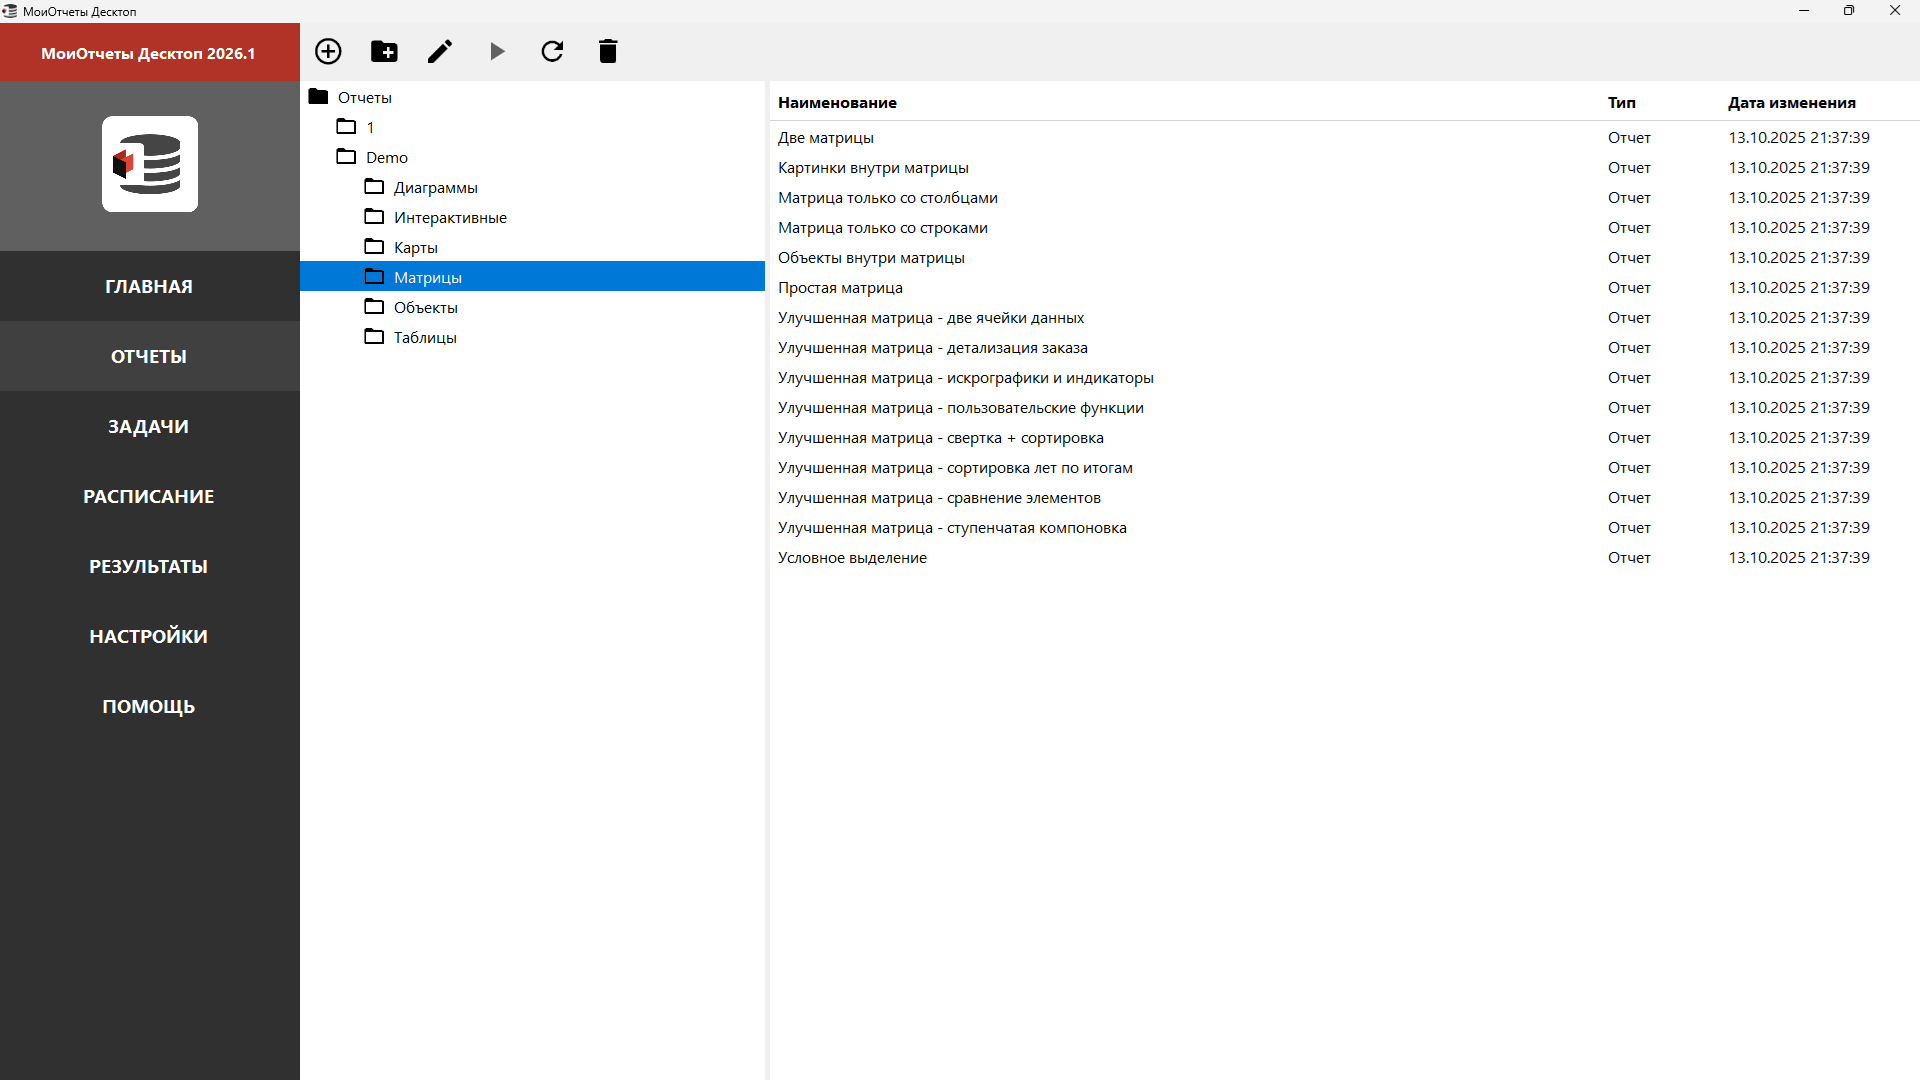Click the trash delete icon
The image size is (1920, 1080).
point(608,51)
